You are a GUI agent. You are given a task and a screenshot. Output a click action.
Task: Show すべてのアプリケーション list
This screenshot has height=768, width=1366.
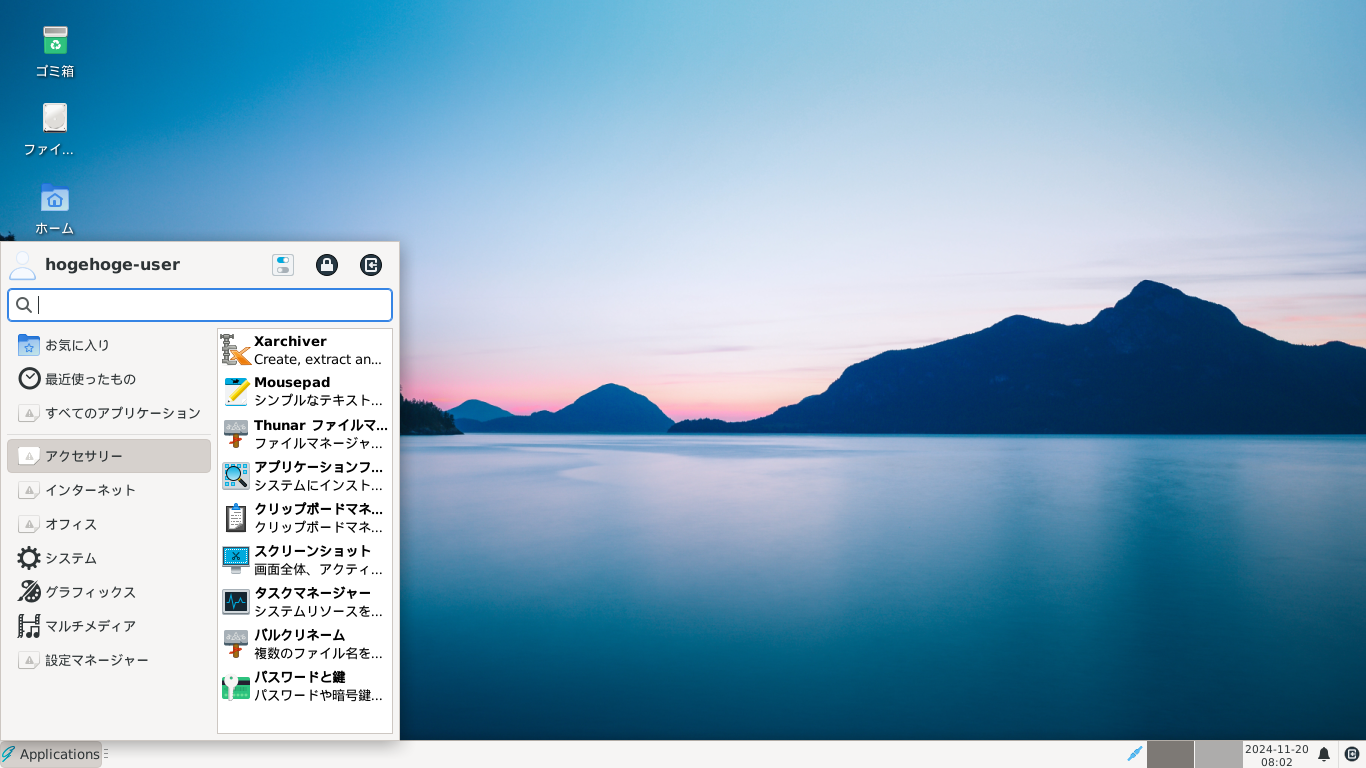pos(110,412)
